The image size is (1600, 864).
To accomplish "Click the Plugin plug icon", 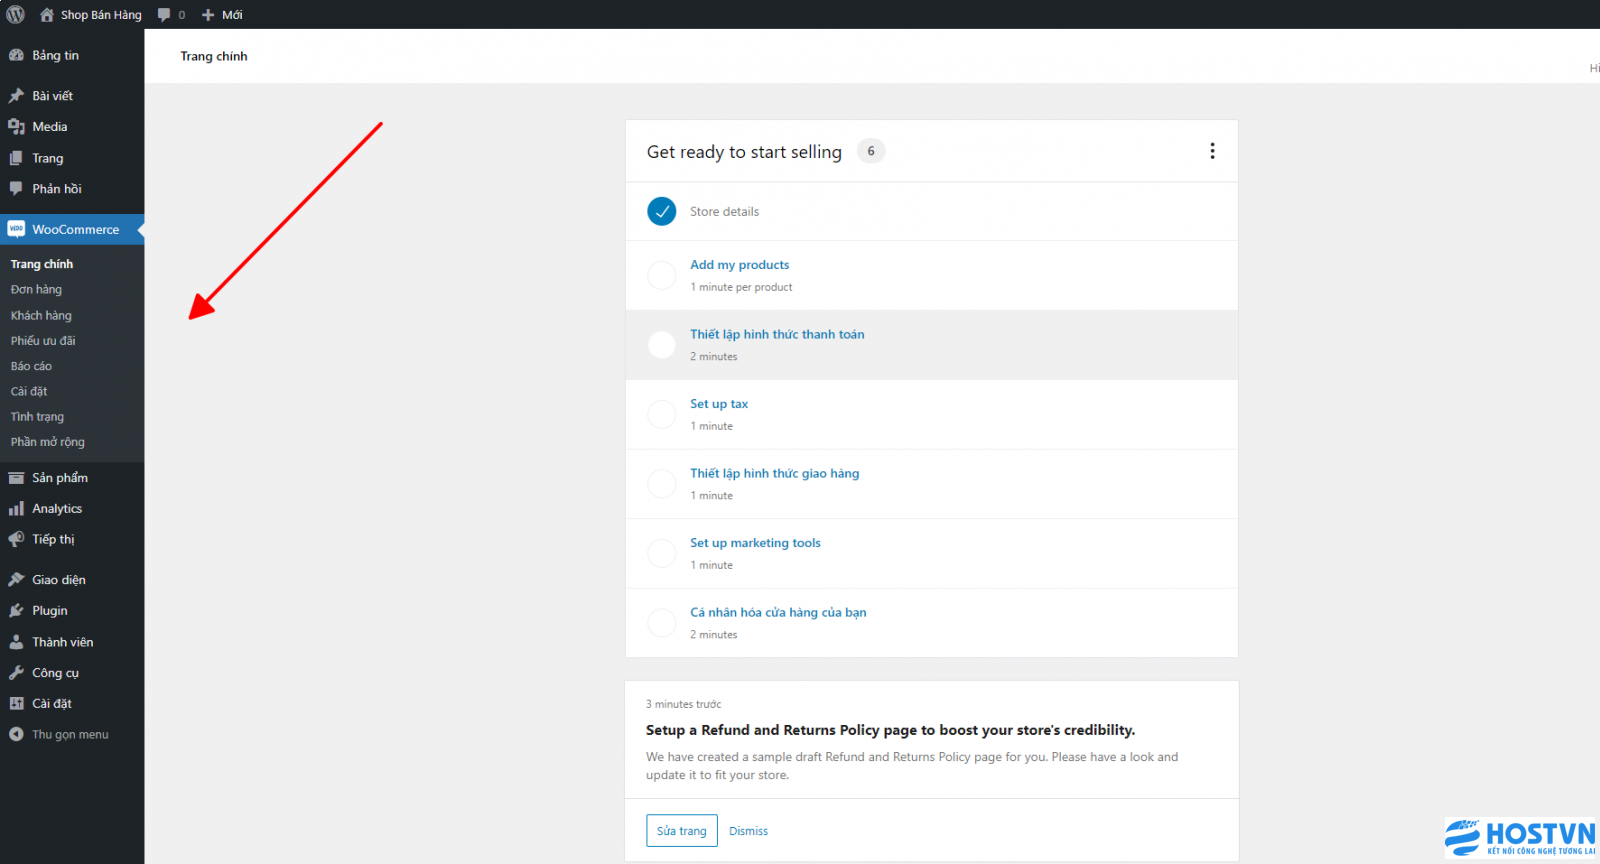I will 16,611.
